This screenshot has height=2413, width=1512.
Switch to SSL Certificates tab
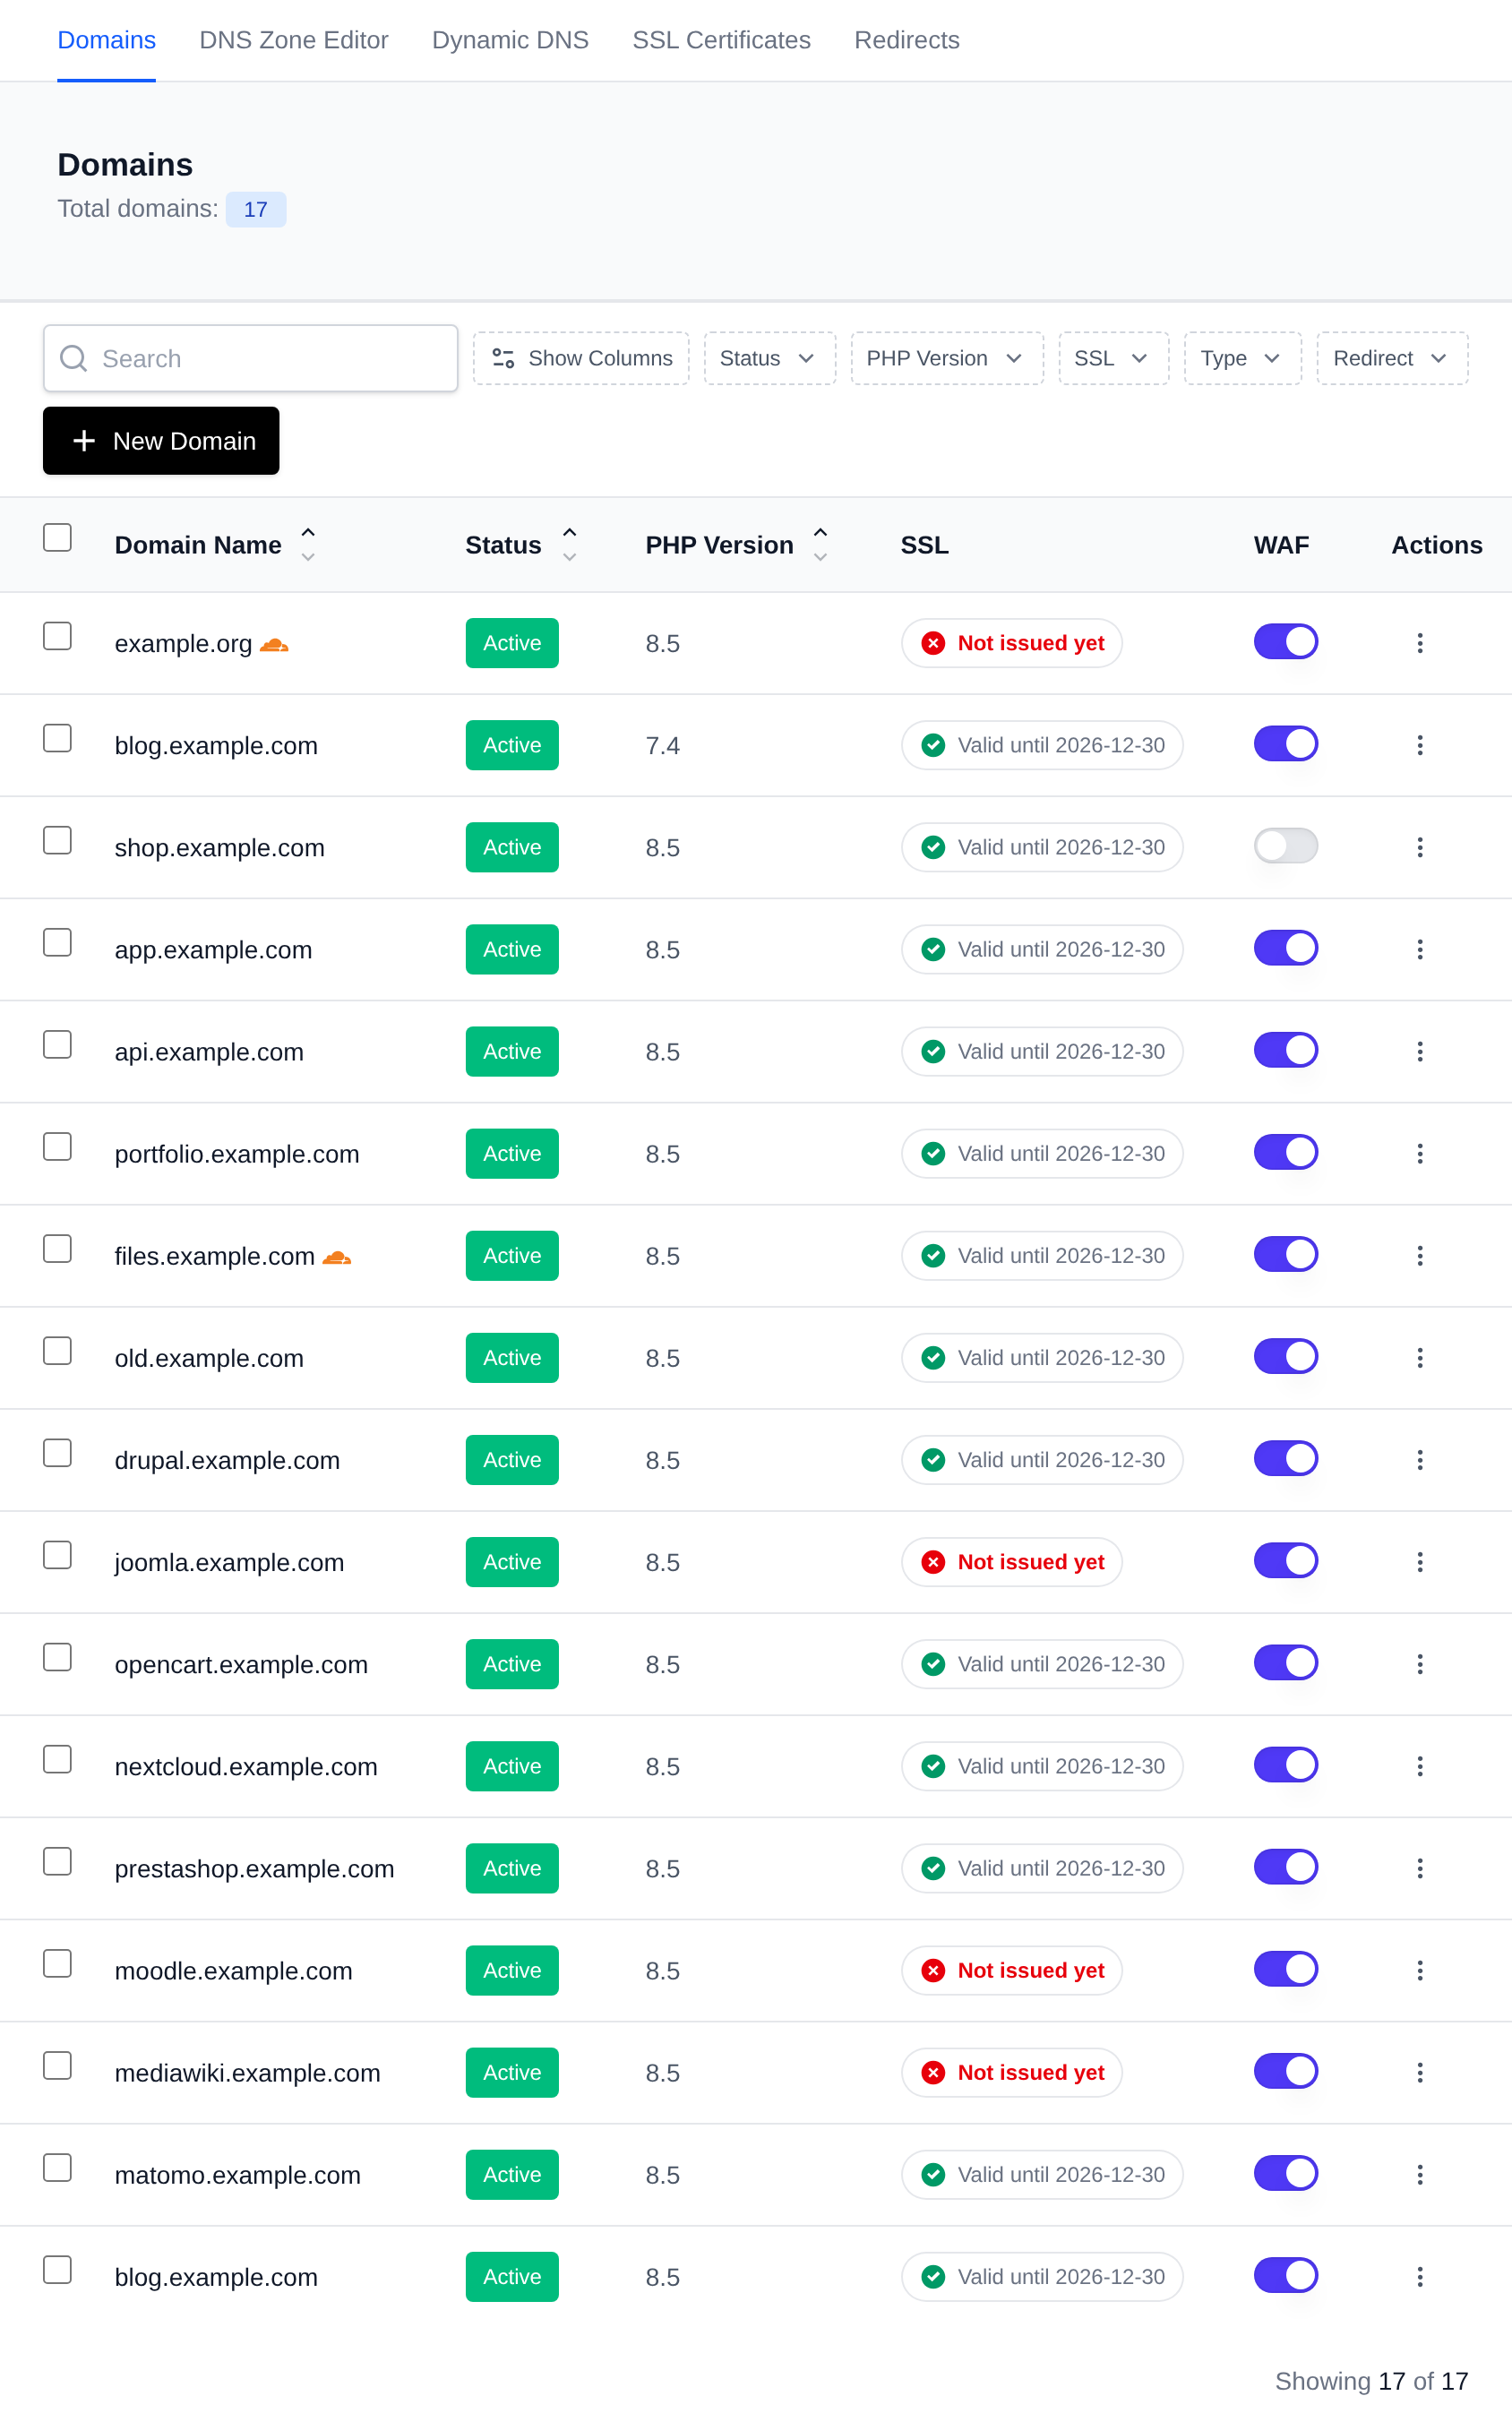pos(721,40)
